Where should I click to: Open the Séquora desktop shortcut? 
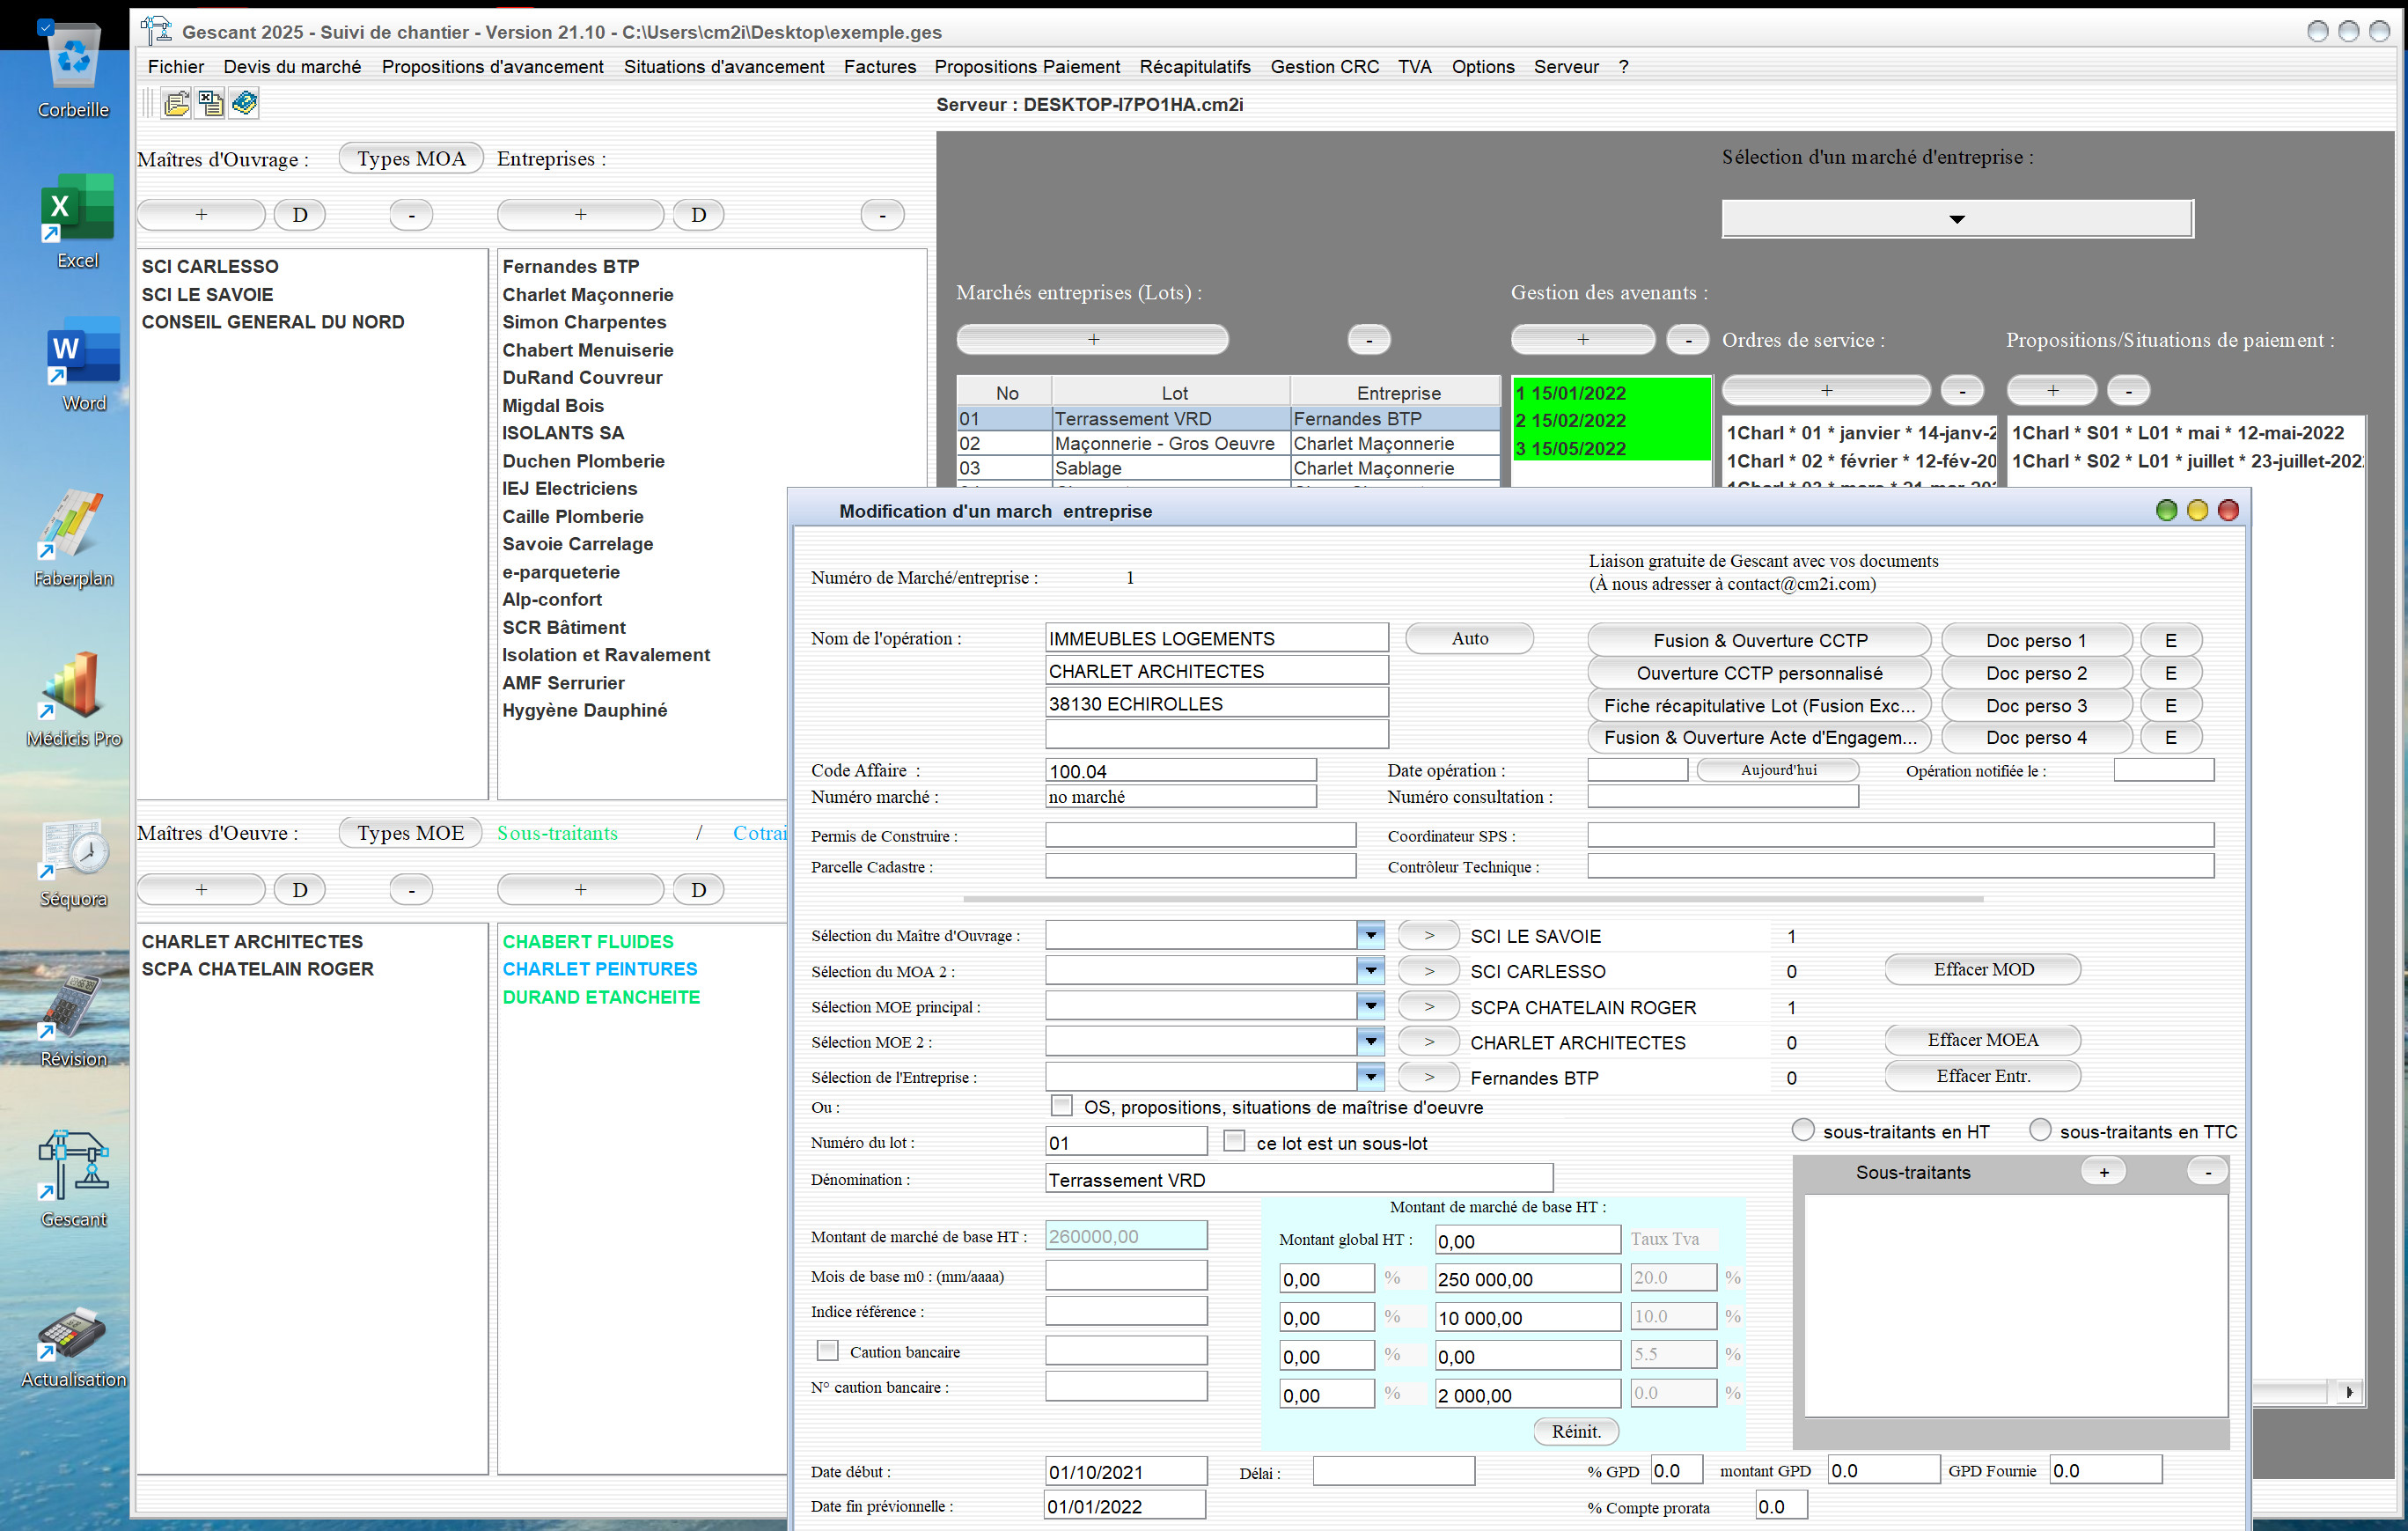(x=74, y=862)
